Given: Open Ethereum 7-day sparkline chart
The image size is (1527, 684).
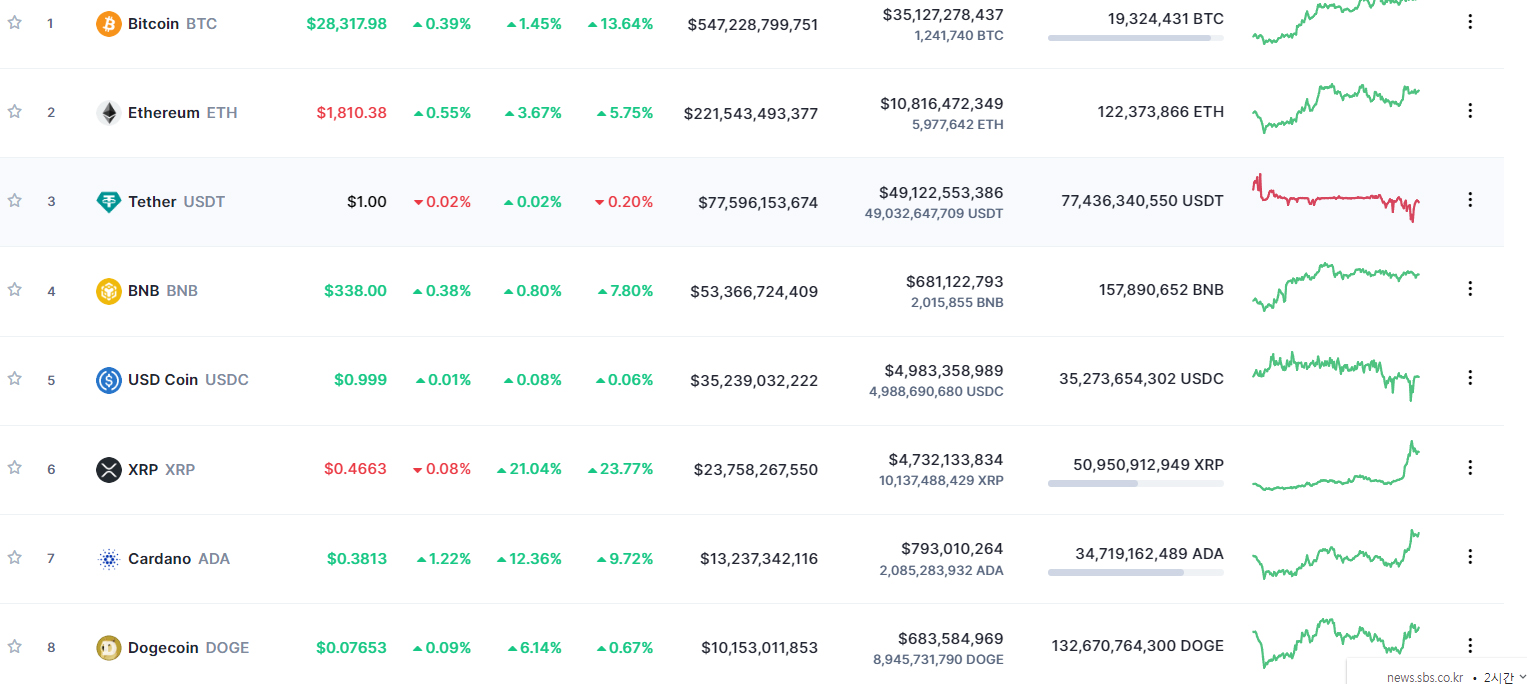Looking at the screenshot, I should tap(1336, 108).
